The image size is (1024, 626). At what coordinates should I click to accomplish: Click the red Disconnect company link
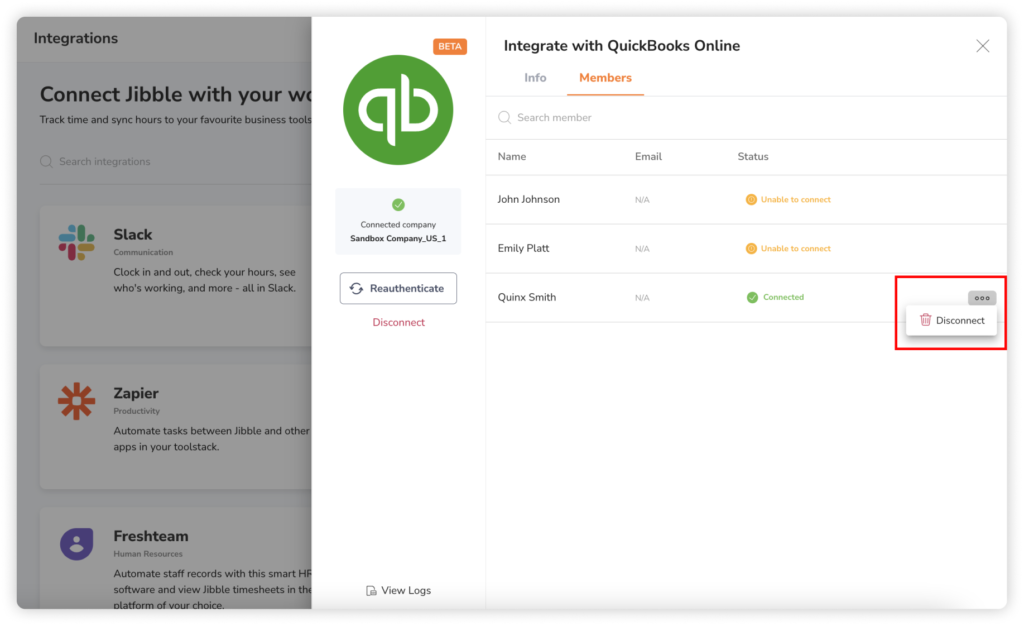pos(398,322)
